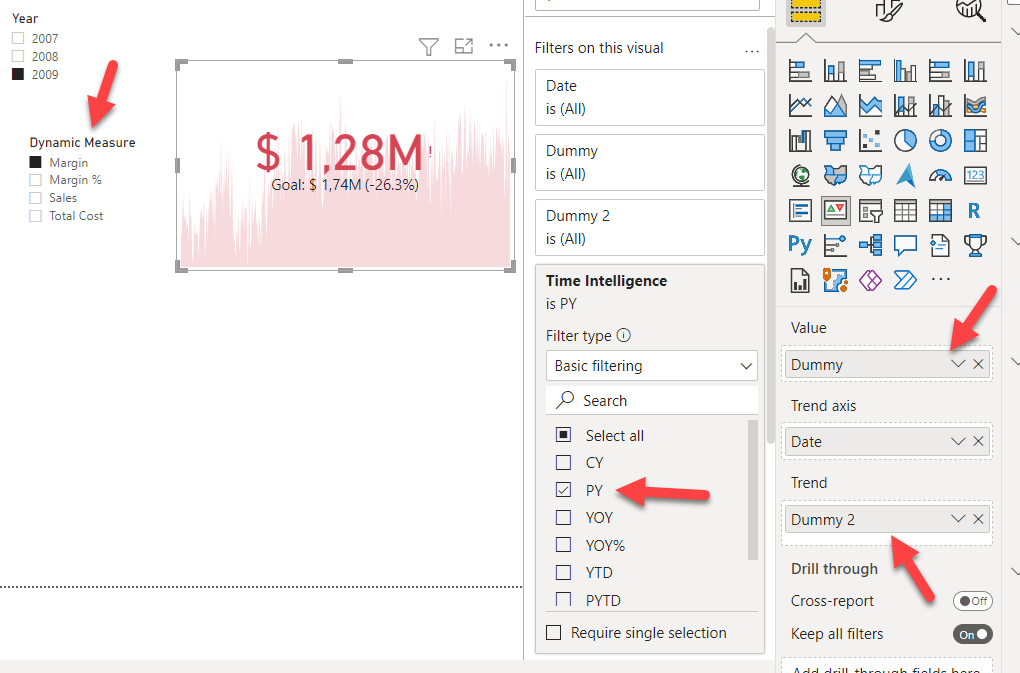The width and height of the screenshot is (1020, 673).
Task: Expand the Dummy 2 filter card
Action: click(x=649, y=227)
